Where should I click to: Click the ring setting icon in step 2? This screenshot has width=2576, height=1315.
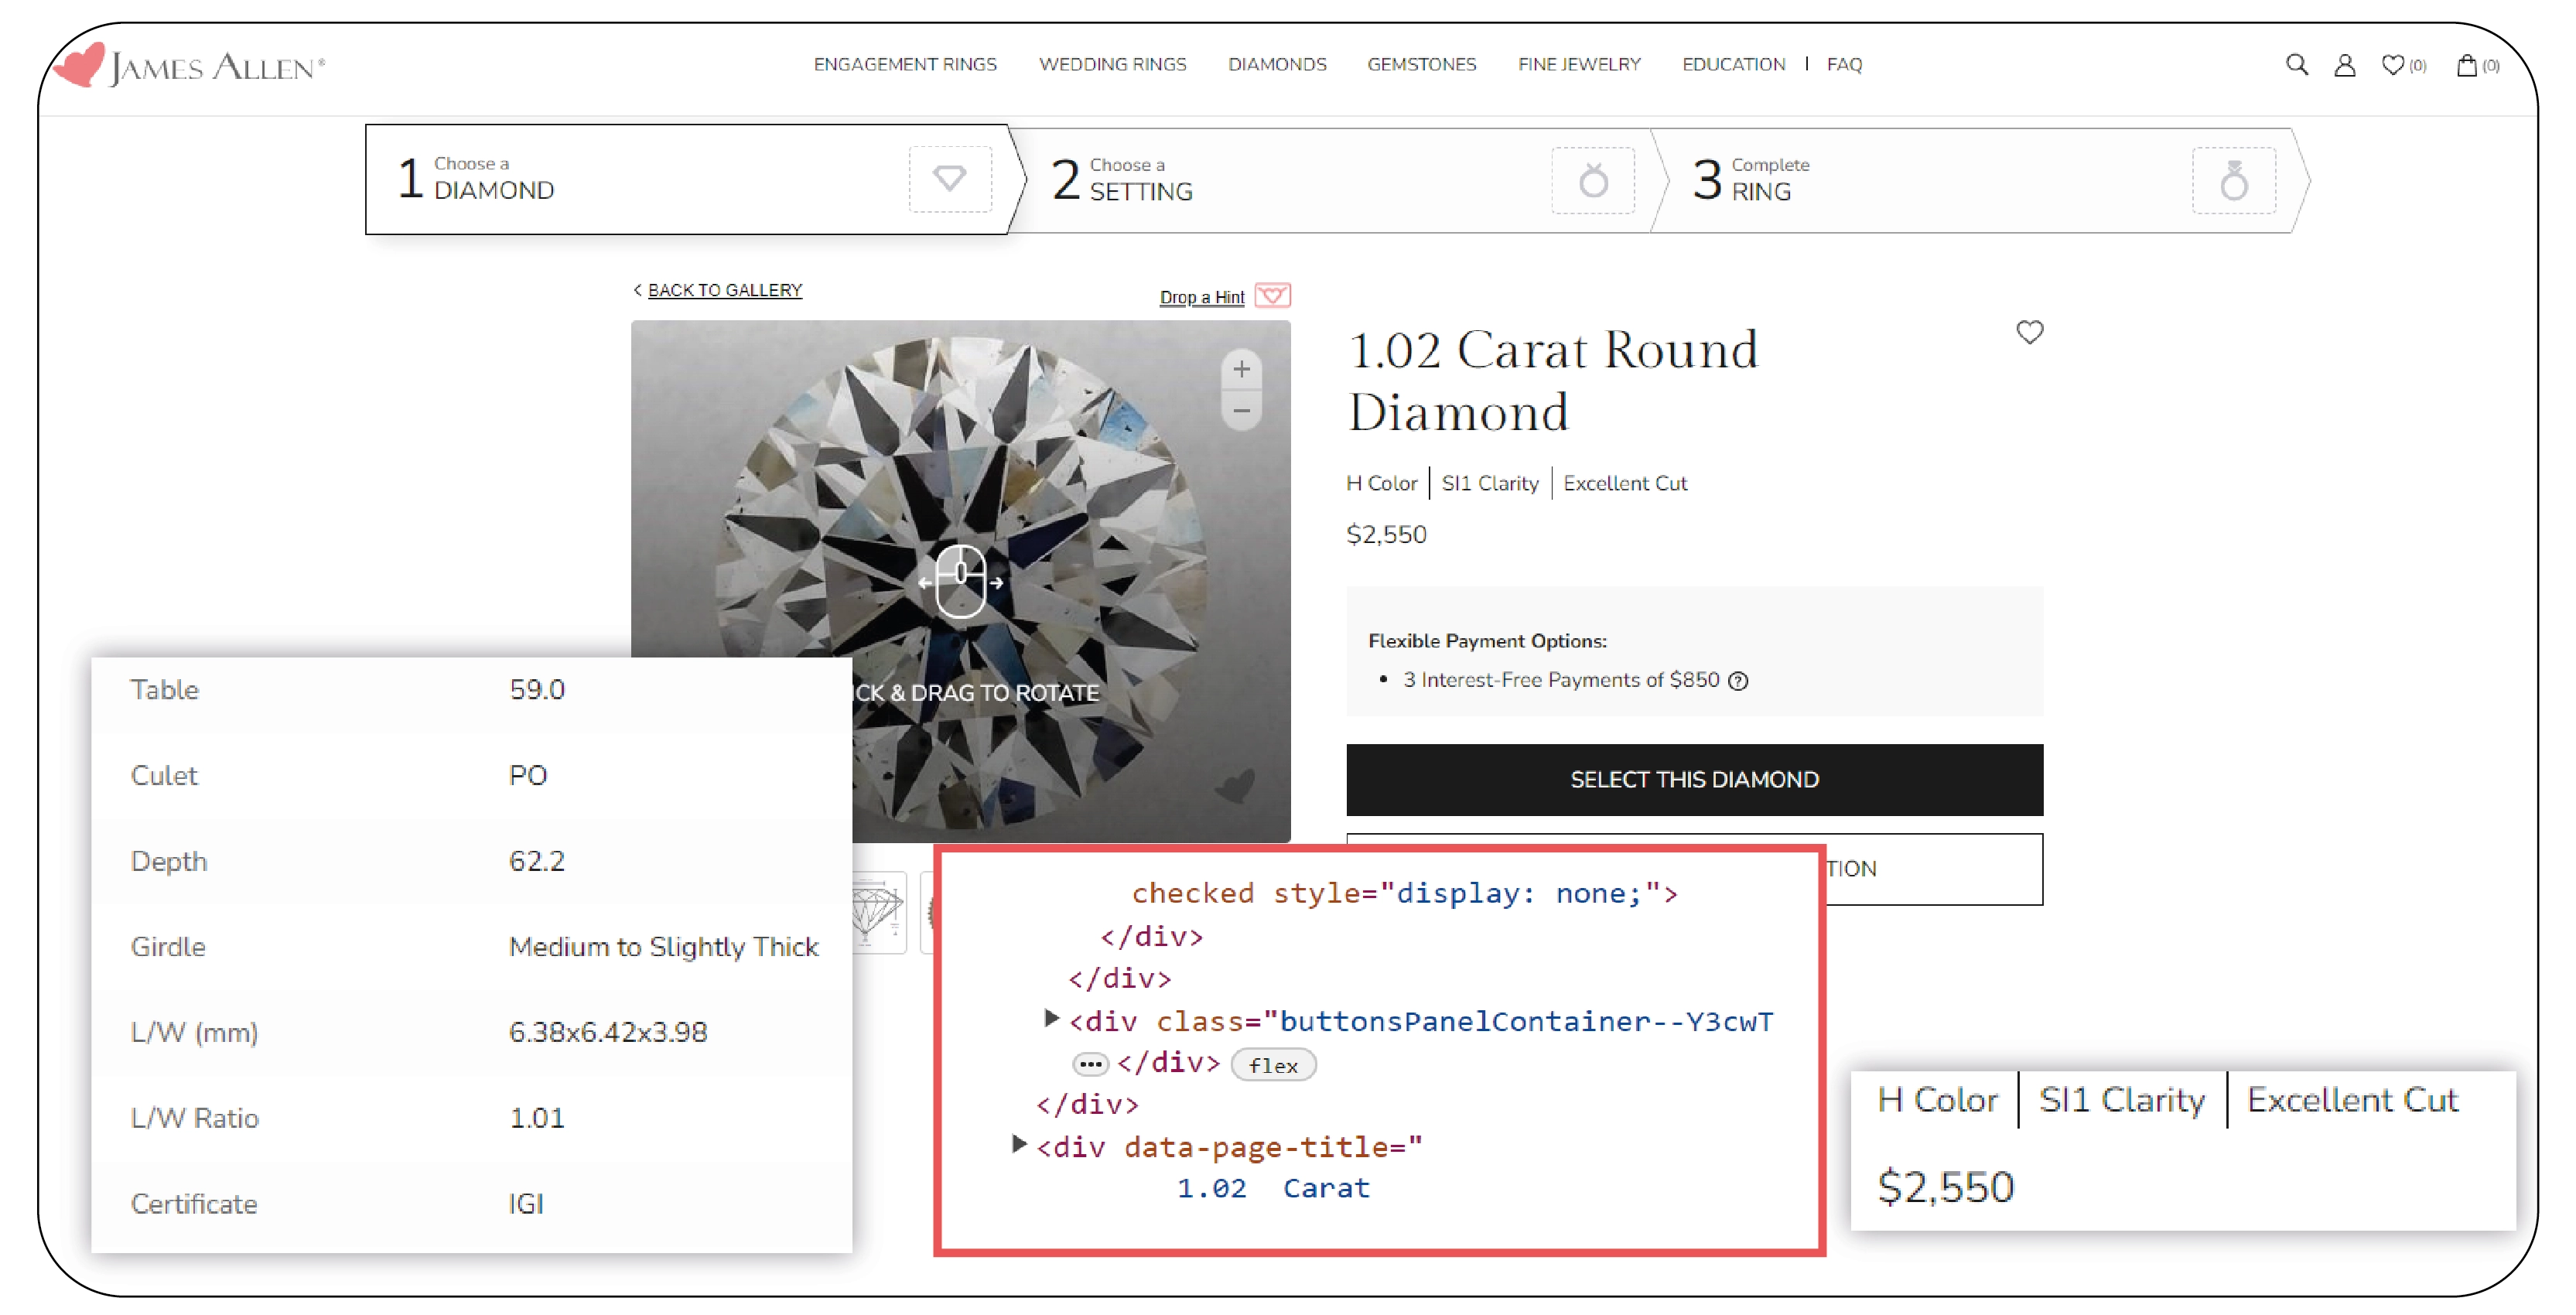click(x=1593, y=180)
